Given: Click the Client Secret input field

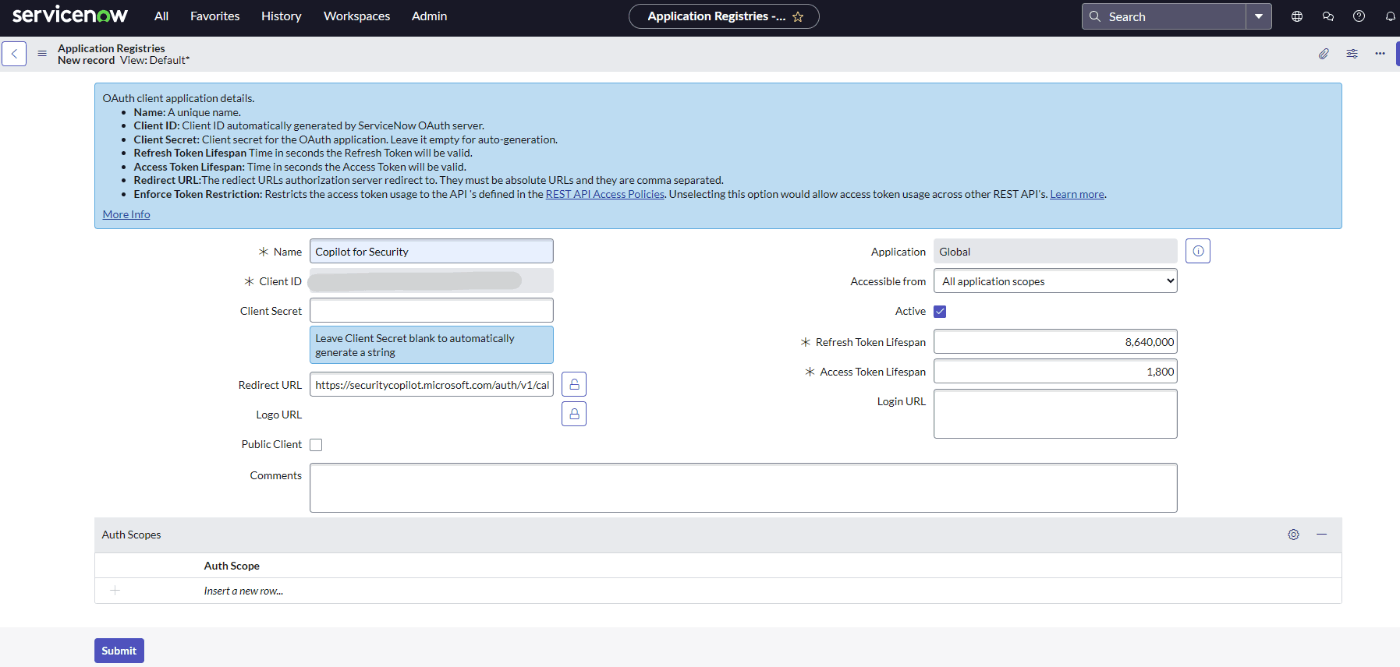Looking at the screenshot, I should click(x=431, y=310).
